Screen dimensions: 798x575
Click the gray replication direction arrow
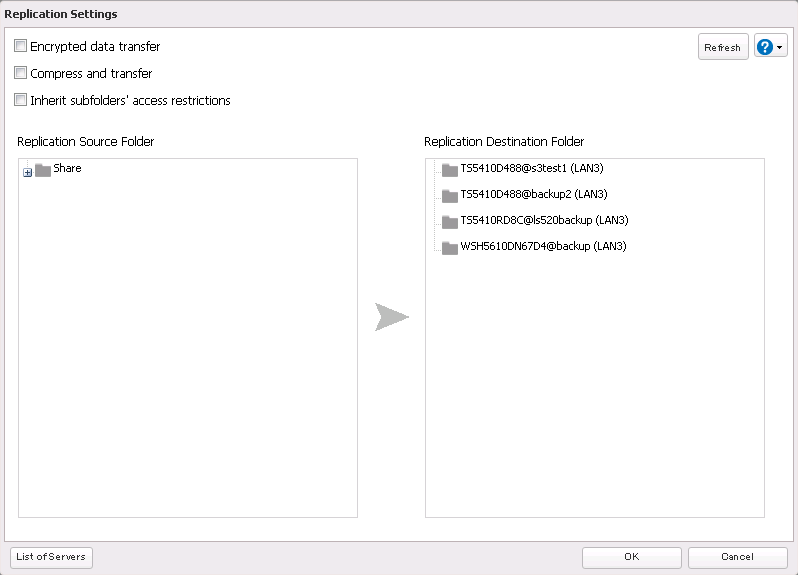[x=392, y=317]
